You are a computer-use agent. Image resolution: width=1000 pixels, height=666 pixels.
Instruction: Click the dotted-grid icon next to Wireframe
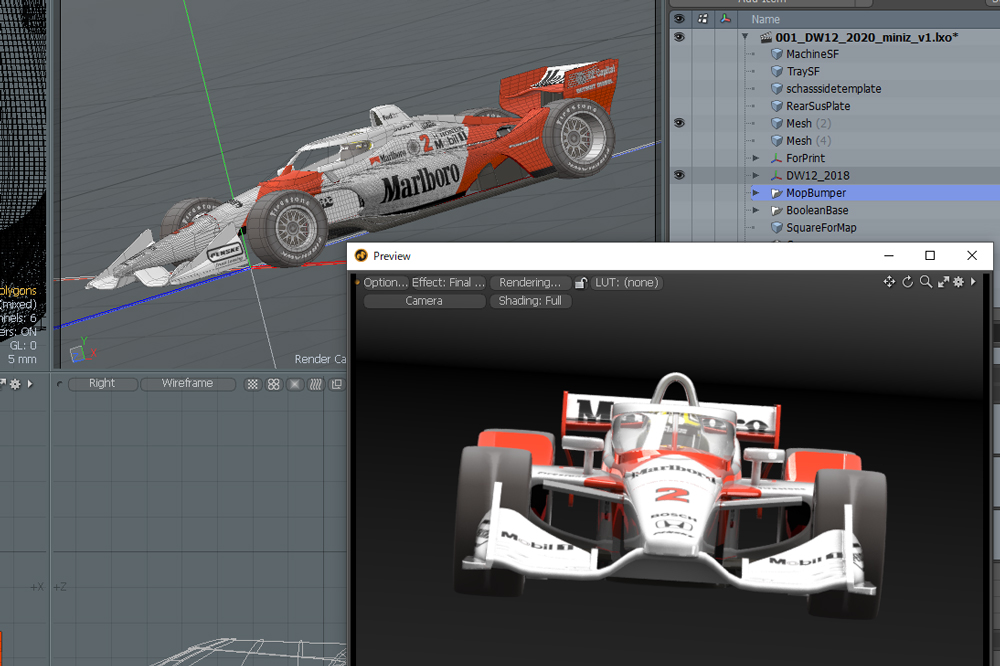point(253,384)
